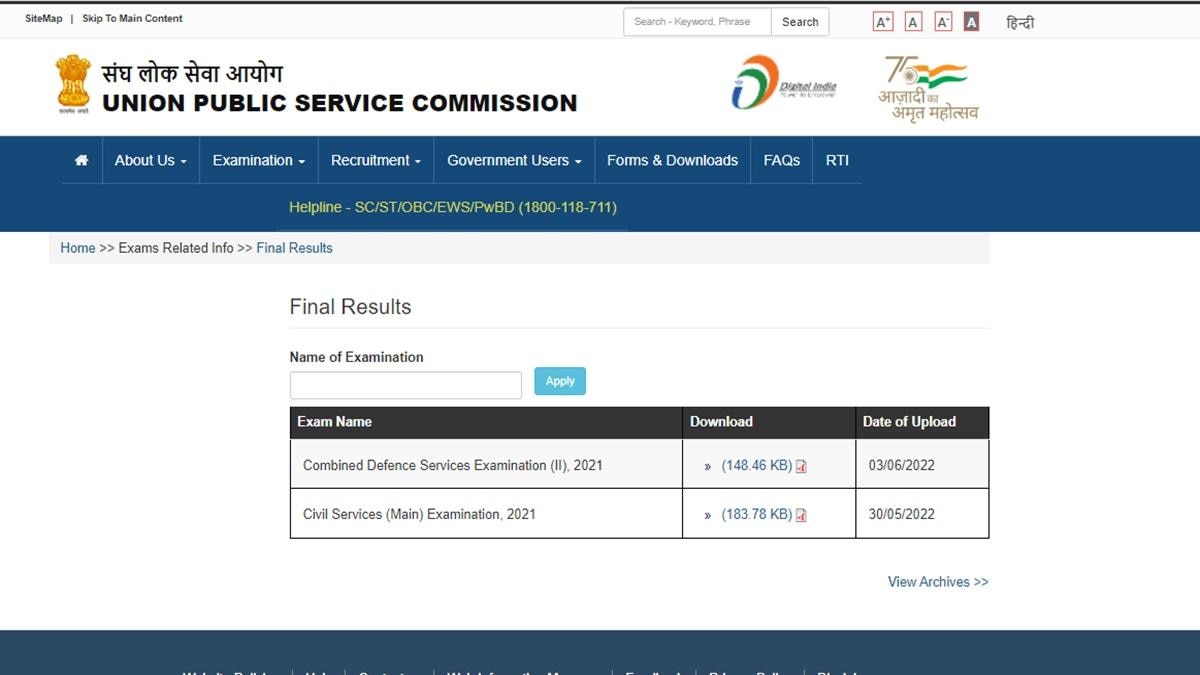Expand the Government Users dropdown

pos(513,160)
